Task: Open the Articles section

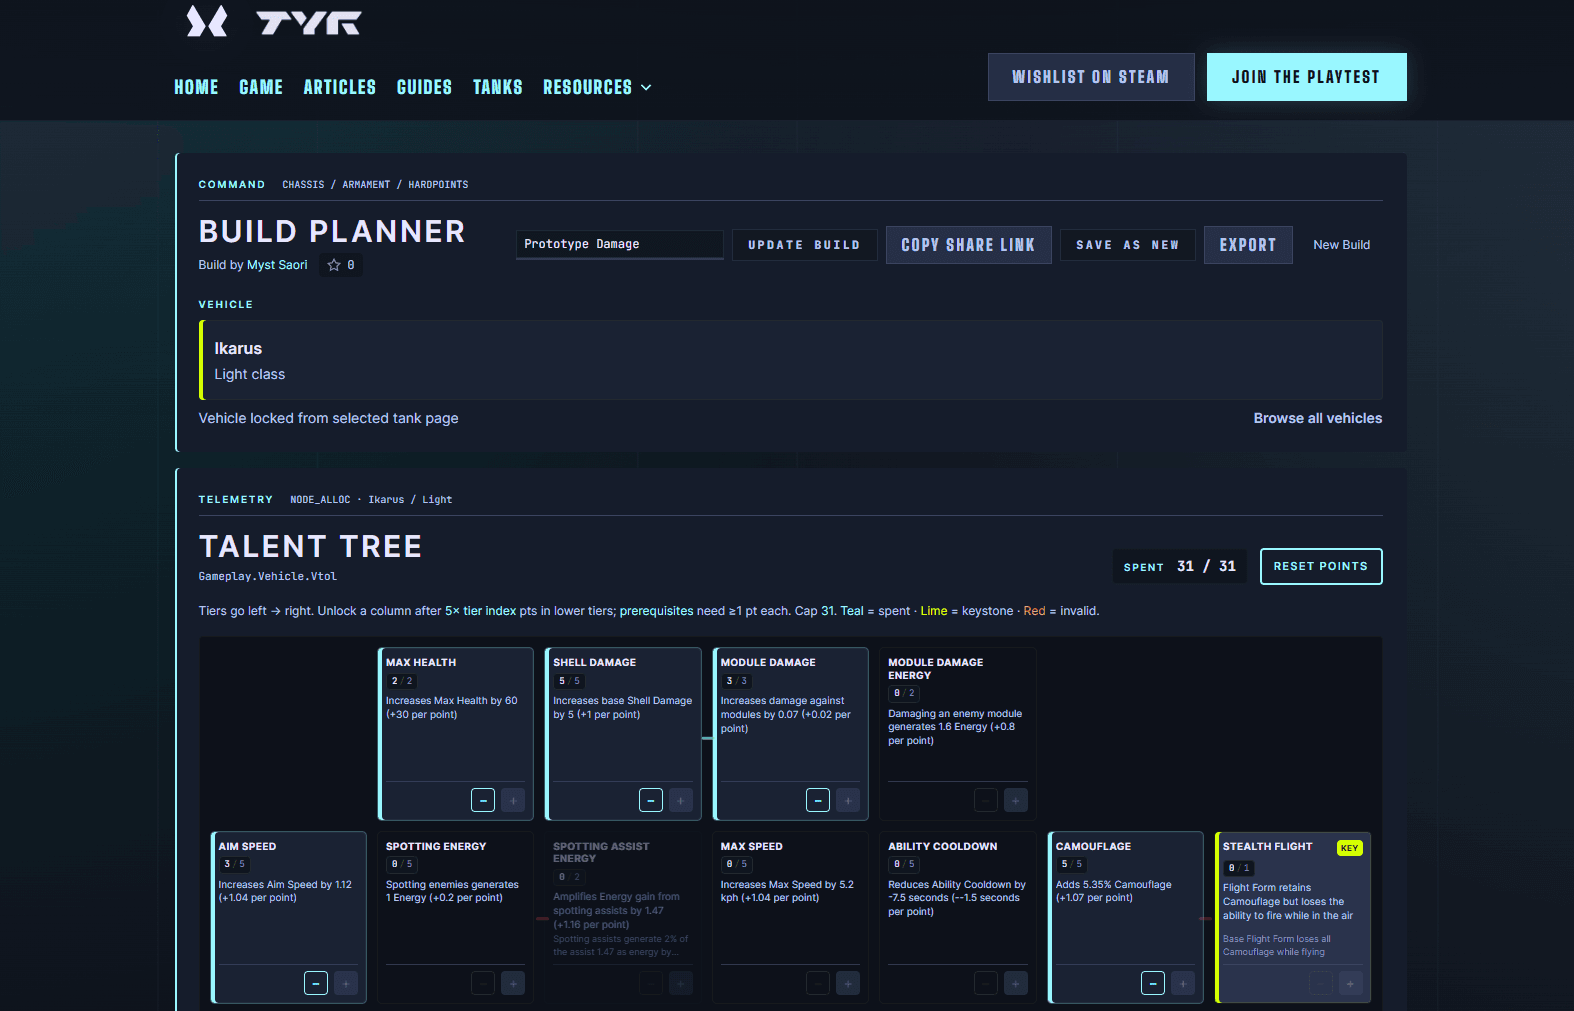Action: [x=340, y=87]
